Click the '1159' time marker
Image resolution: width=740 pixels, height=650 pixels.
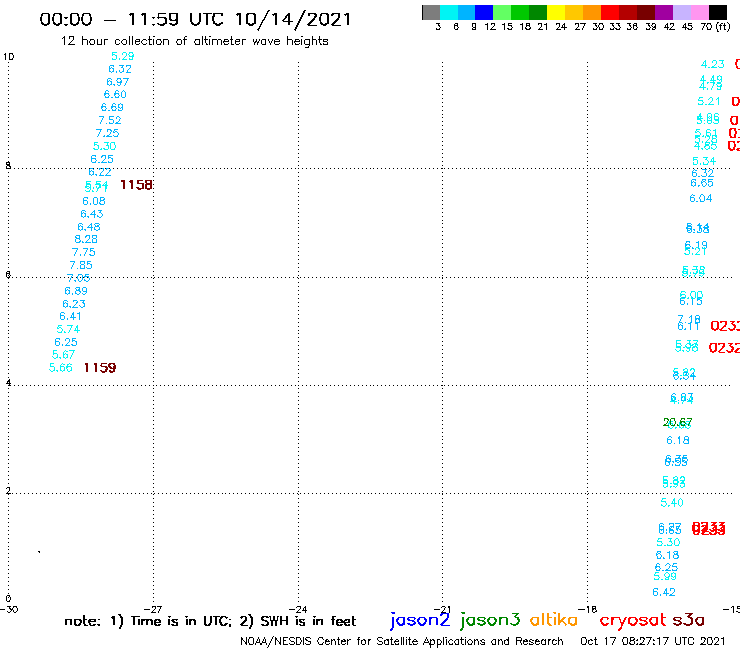100,368
